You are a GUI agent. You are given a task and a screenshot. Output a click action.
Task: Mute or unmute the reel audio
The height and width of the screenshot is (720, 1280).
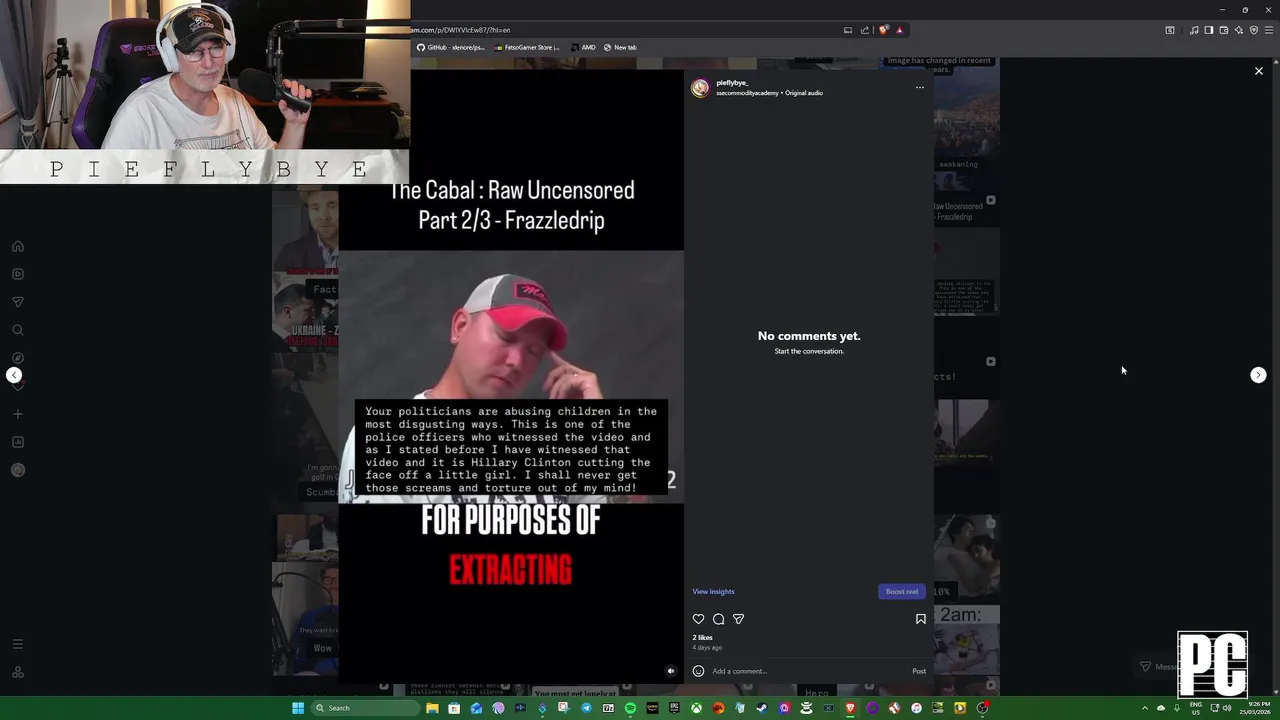pyautogui.click(x=671, y=671)
